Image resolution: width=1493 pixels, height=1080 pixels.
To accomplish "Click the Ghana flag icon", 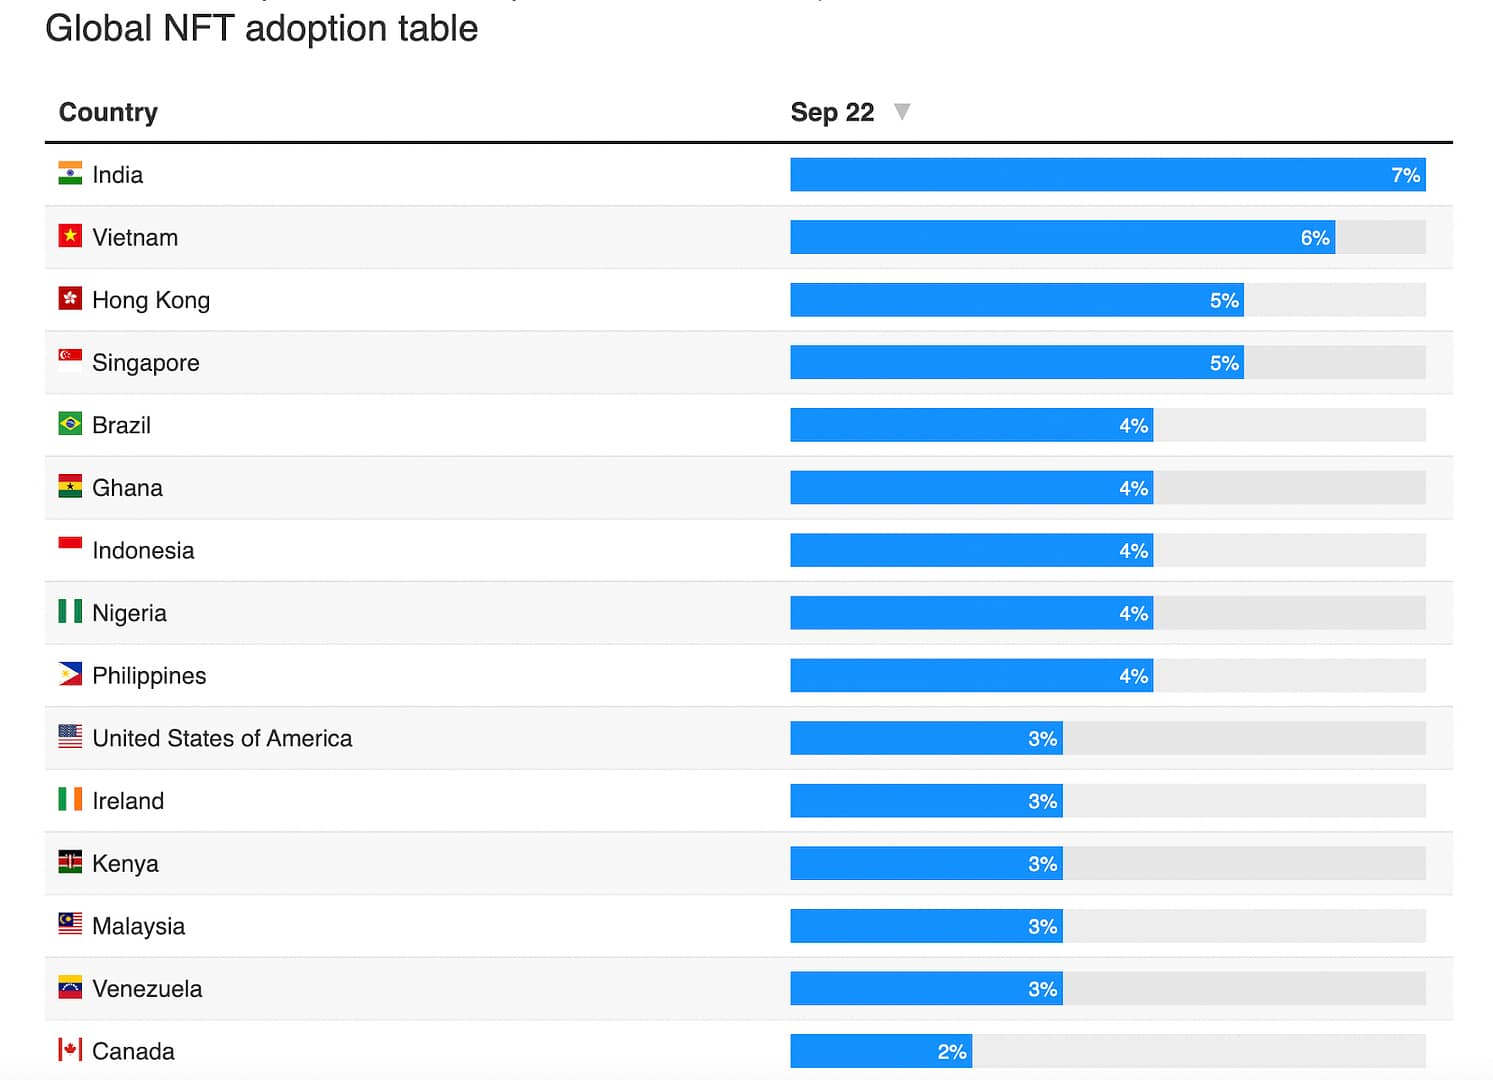I will [70, 487].
